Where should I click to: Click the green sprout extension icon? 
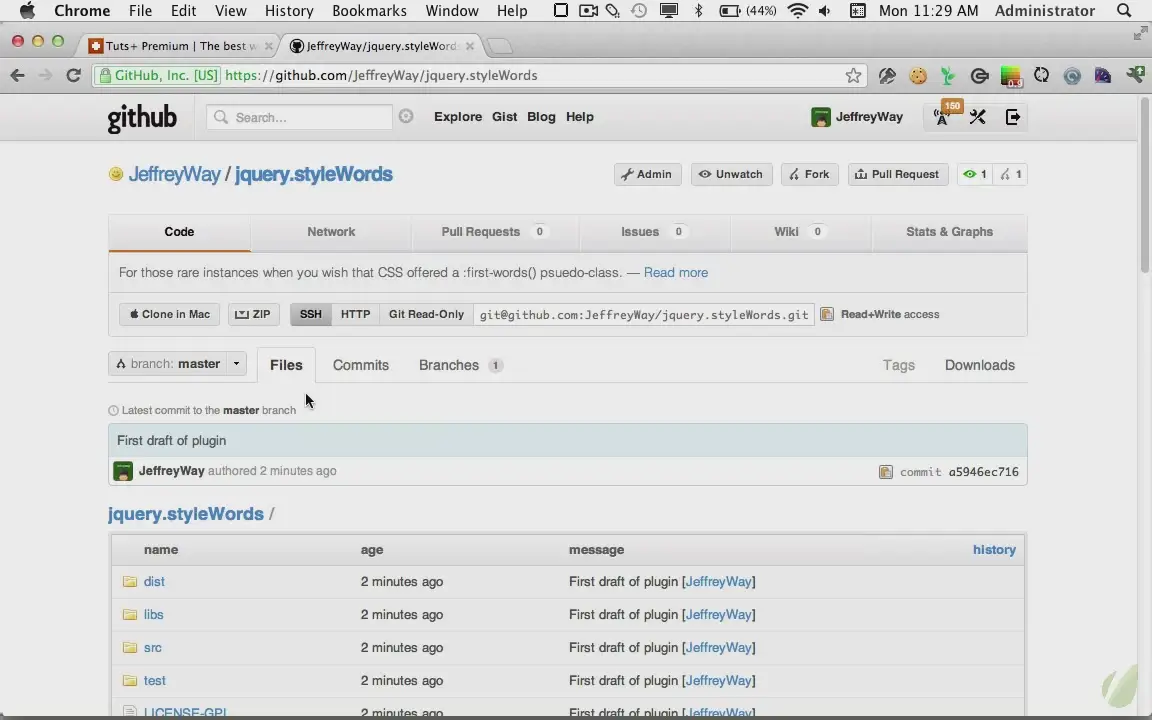click(x=948, y=75)
